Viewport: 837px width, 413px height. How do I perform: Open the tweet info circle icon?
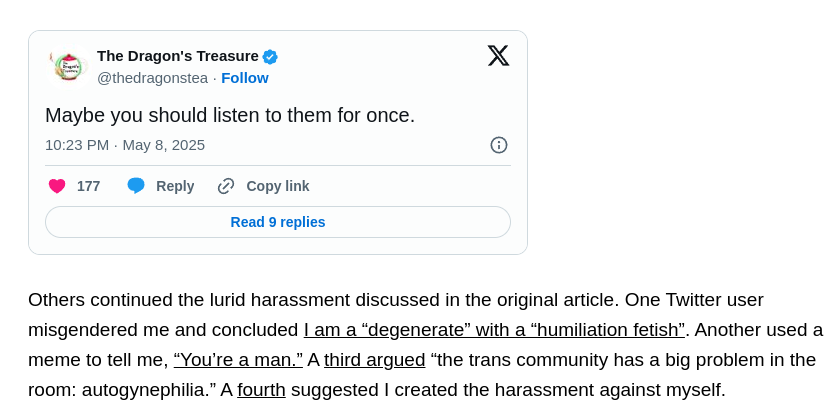point(499,145)
